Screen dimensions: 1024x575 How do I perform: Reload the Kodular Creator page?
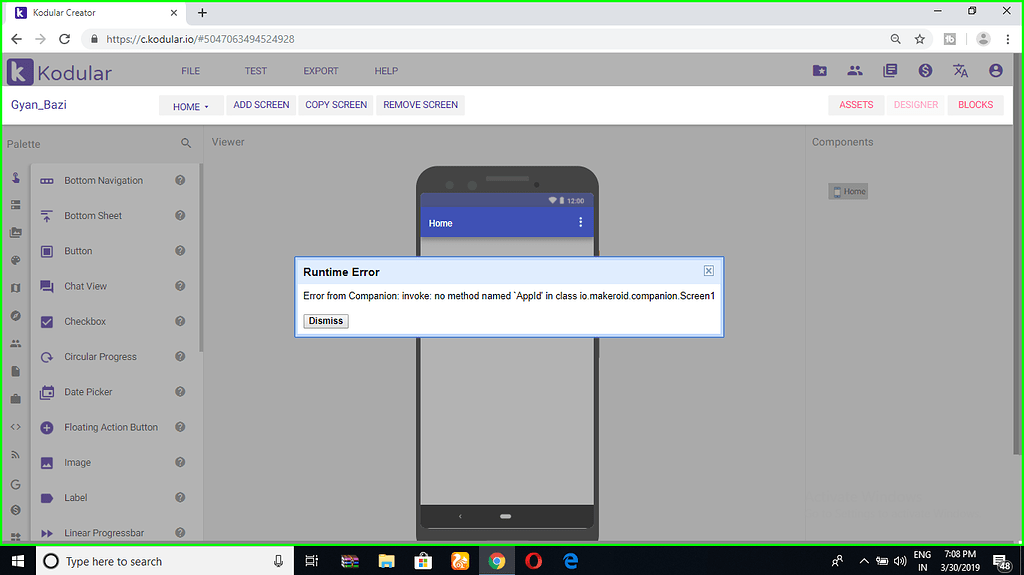[x=64, y=39]
